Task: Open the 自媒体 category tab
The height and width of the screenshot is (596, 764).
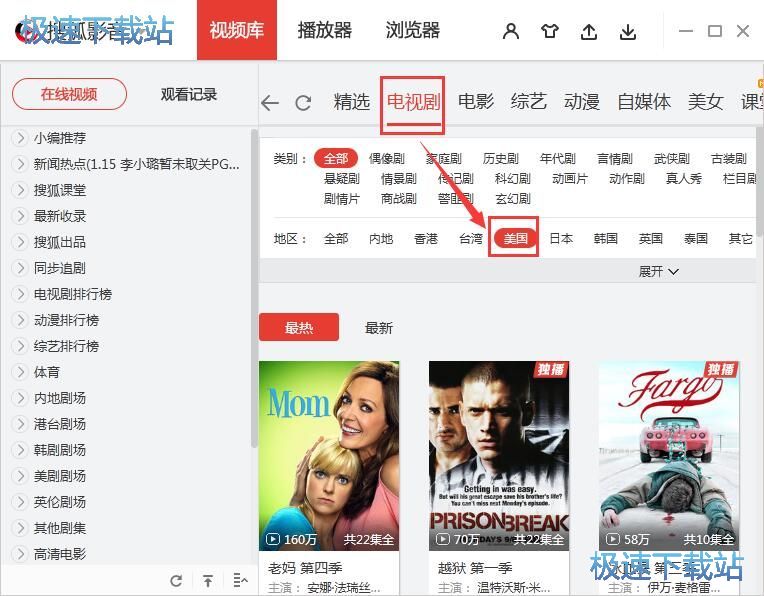Action: [x=644, y=102]
